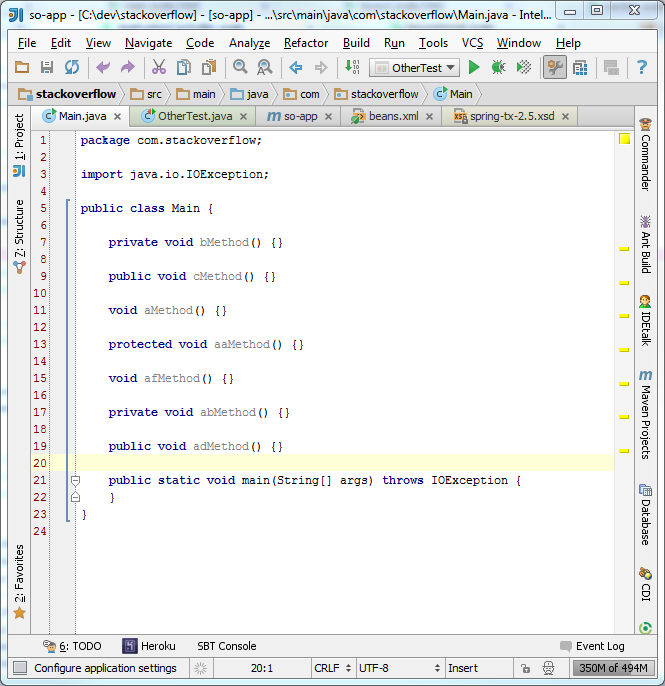Click the Hector inspector status bar icon
The height and width of the screenshot is (686, 665).
click(548, 668)
